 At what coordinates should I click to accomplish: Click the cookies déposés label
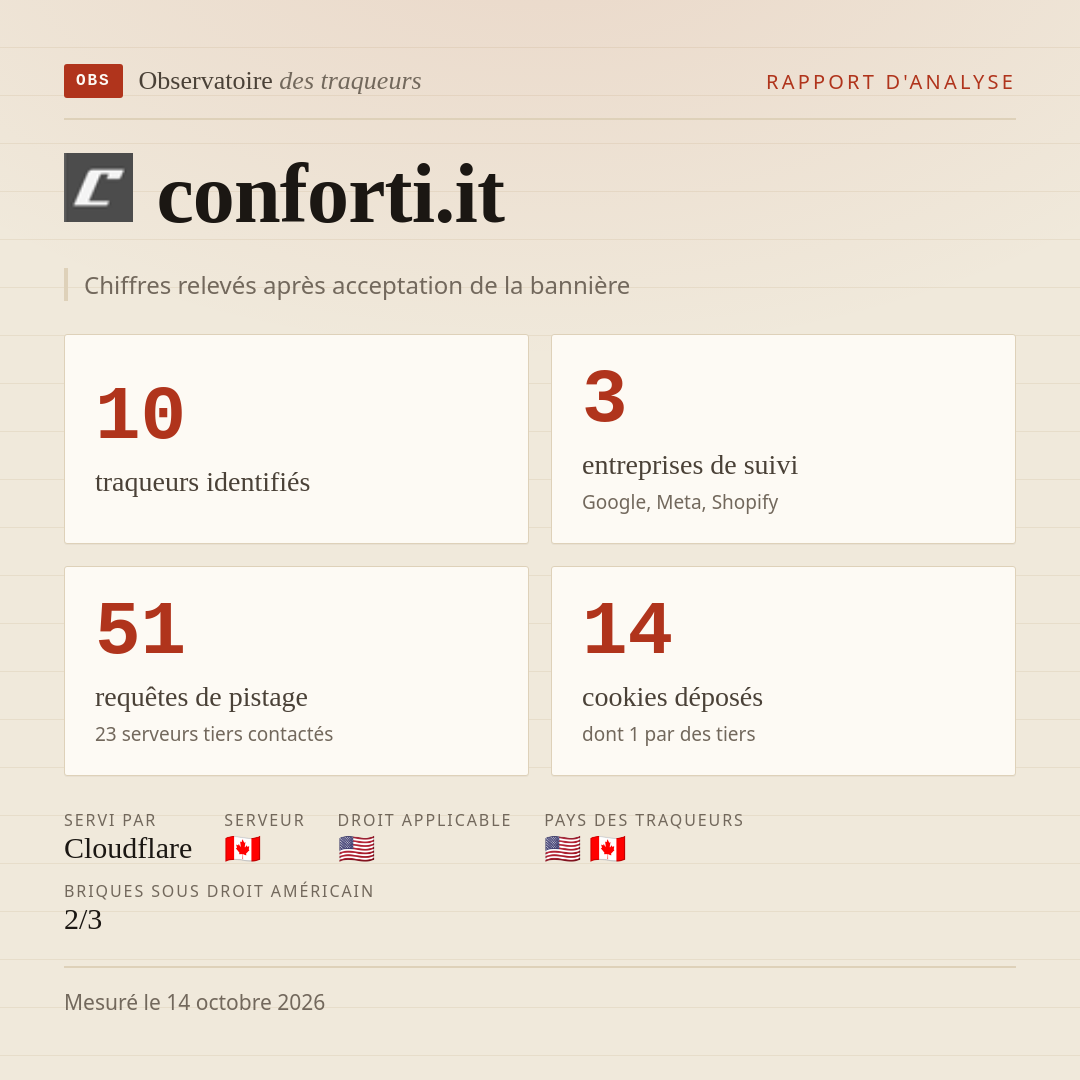coord(672,697)
